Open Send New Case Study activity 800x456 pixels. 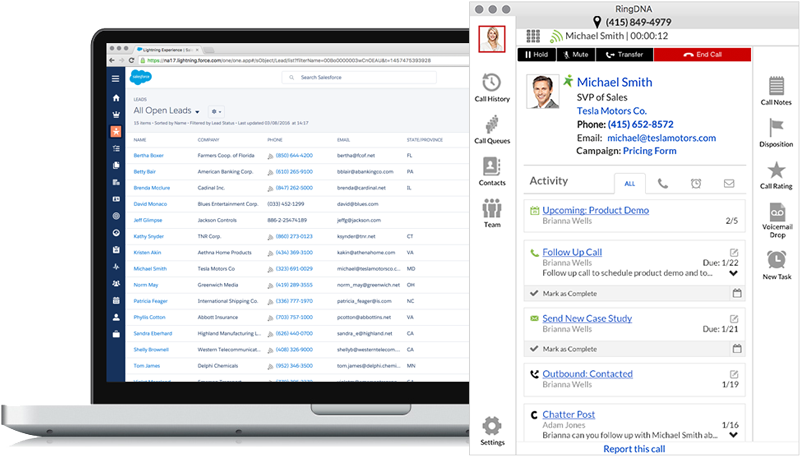(587, 318)
